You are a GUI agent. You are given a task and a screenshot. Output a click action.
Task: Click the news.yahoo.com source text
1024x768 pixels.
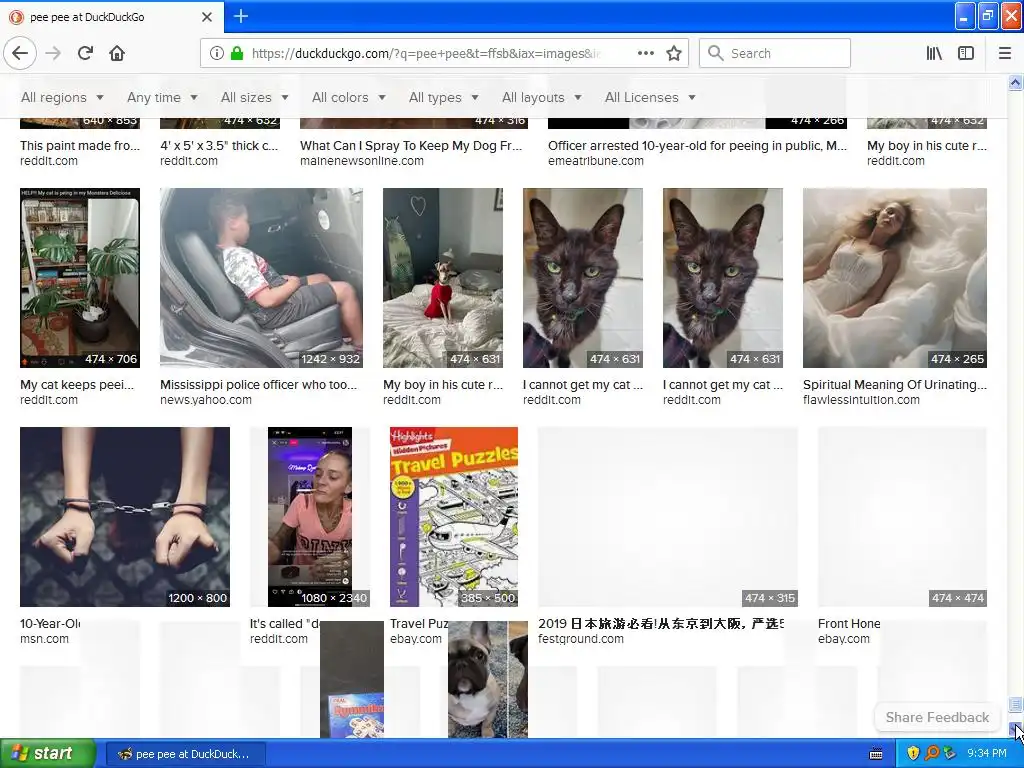(206, 400)
